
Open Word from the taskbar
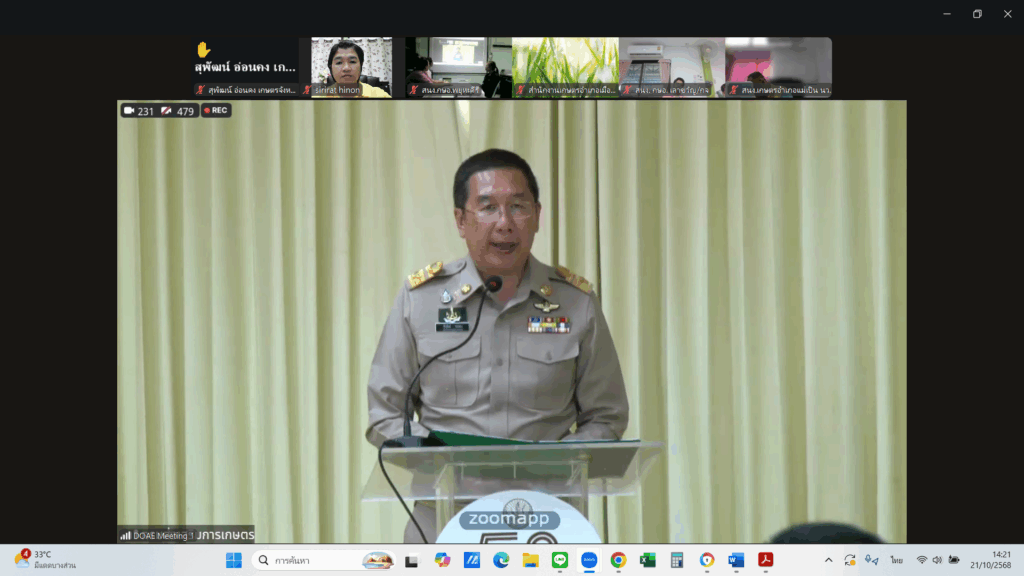pos(737,560)
